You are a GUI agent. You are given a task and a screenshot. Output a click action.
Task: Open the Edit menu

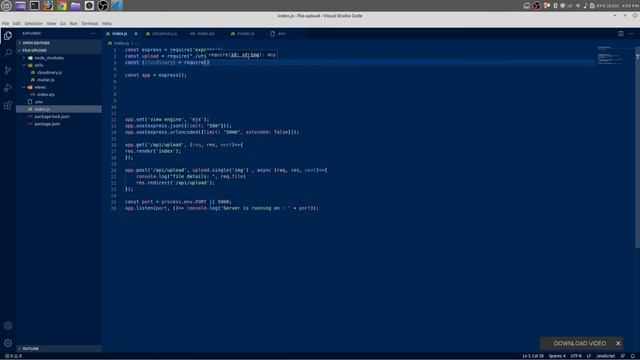[x=16, y=23]
